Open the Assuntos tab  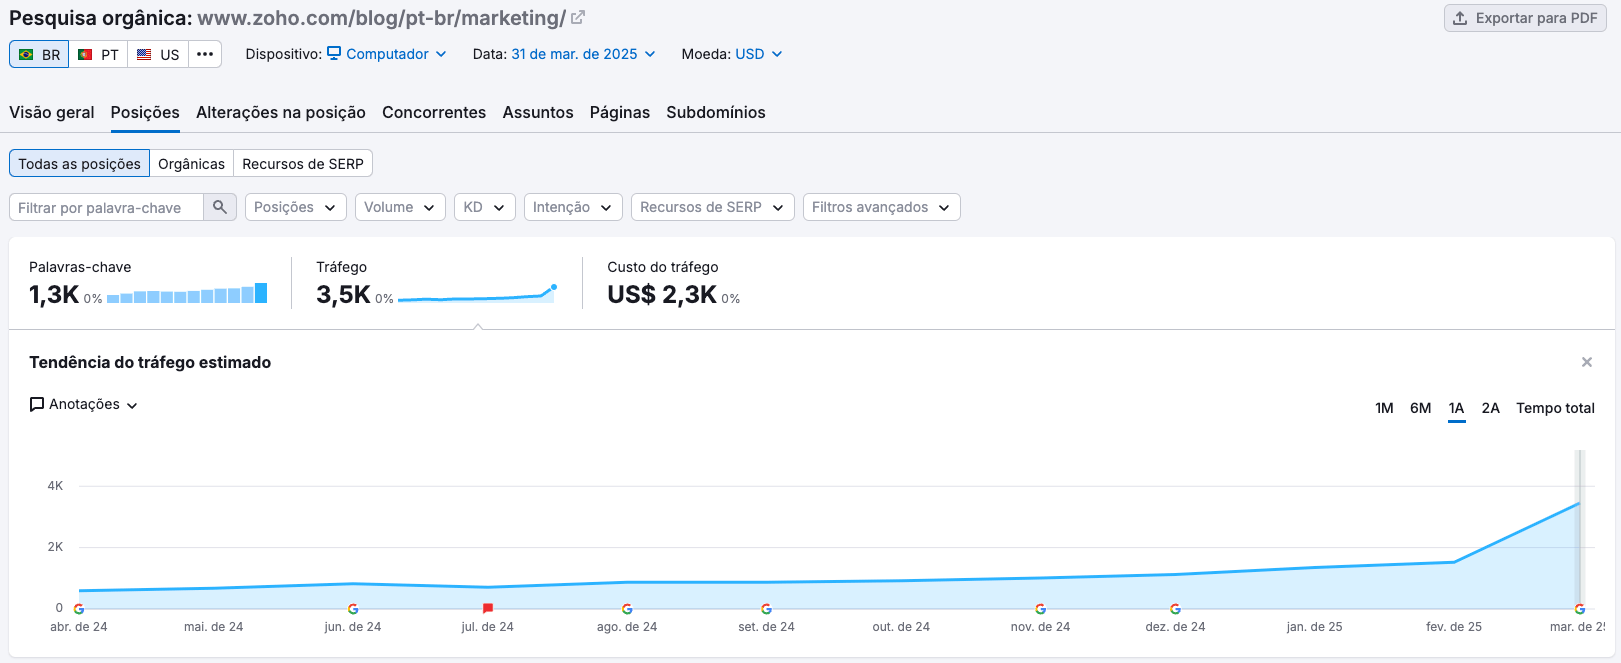coord(538,112)
